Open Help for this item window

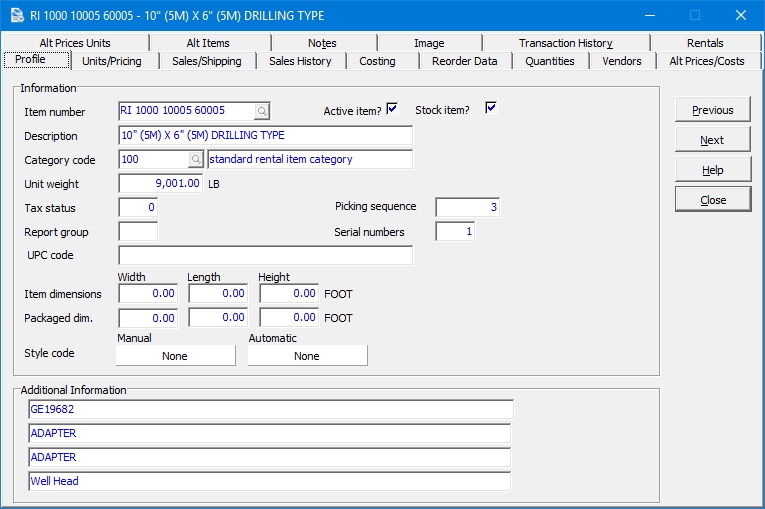click(x=713, y=170)
